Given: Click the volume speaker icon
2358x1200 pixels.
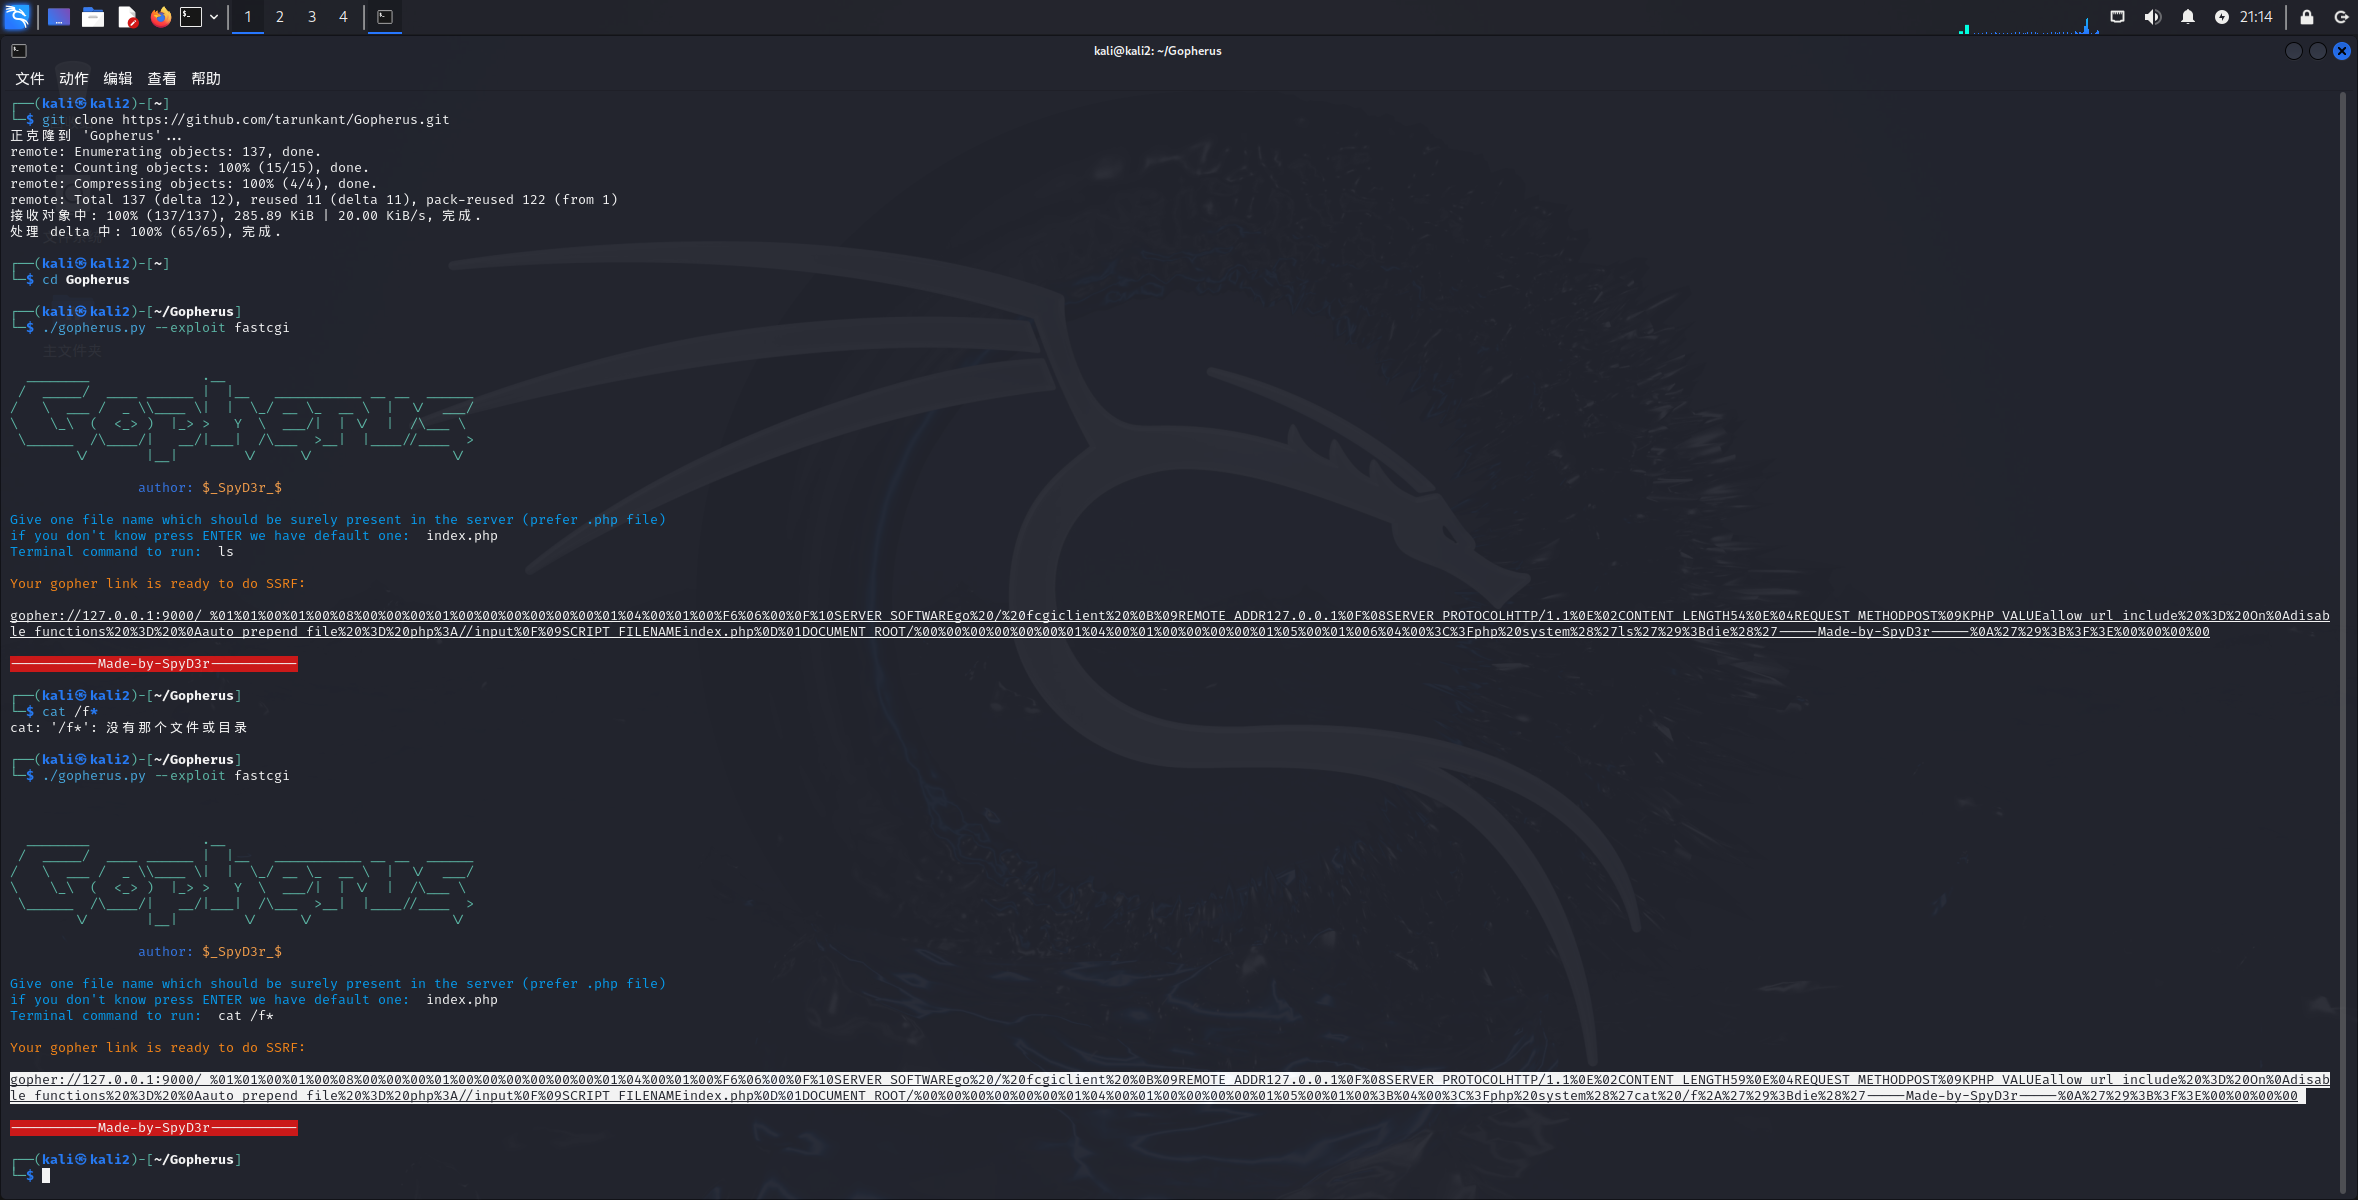Looking at the screenshot, I should pos(2153,17).
